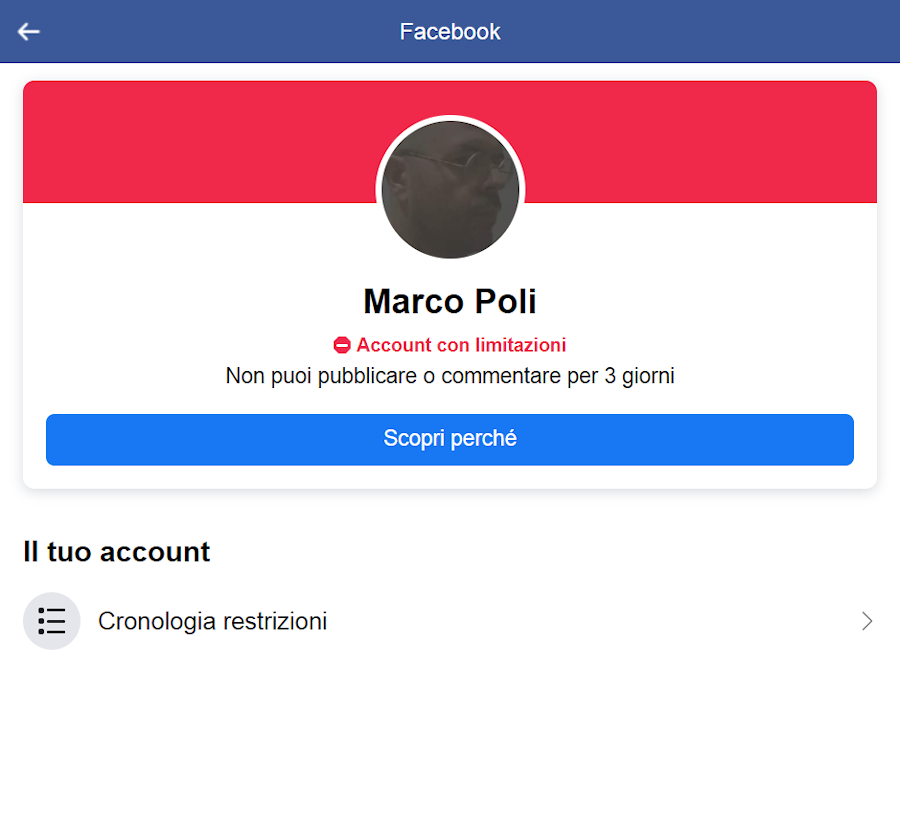Expand Cronologia restrizioni via chevron arrow

point(867,621)
